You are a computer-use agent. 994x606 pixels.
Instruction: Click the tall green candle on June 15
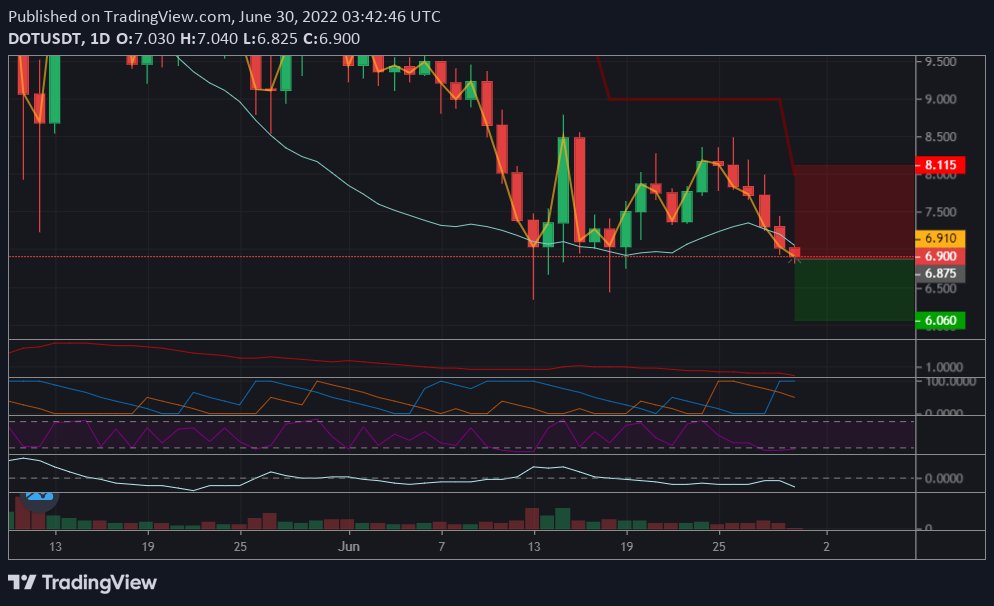point(563,179)
